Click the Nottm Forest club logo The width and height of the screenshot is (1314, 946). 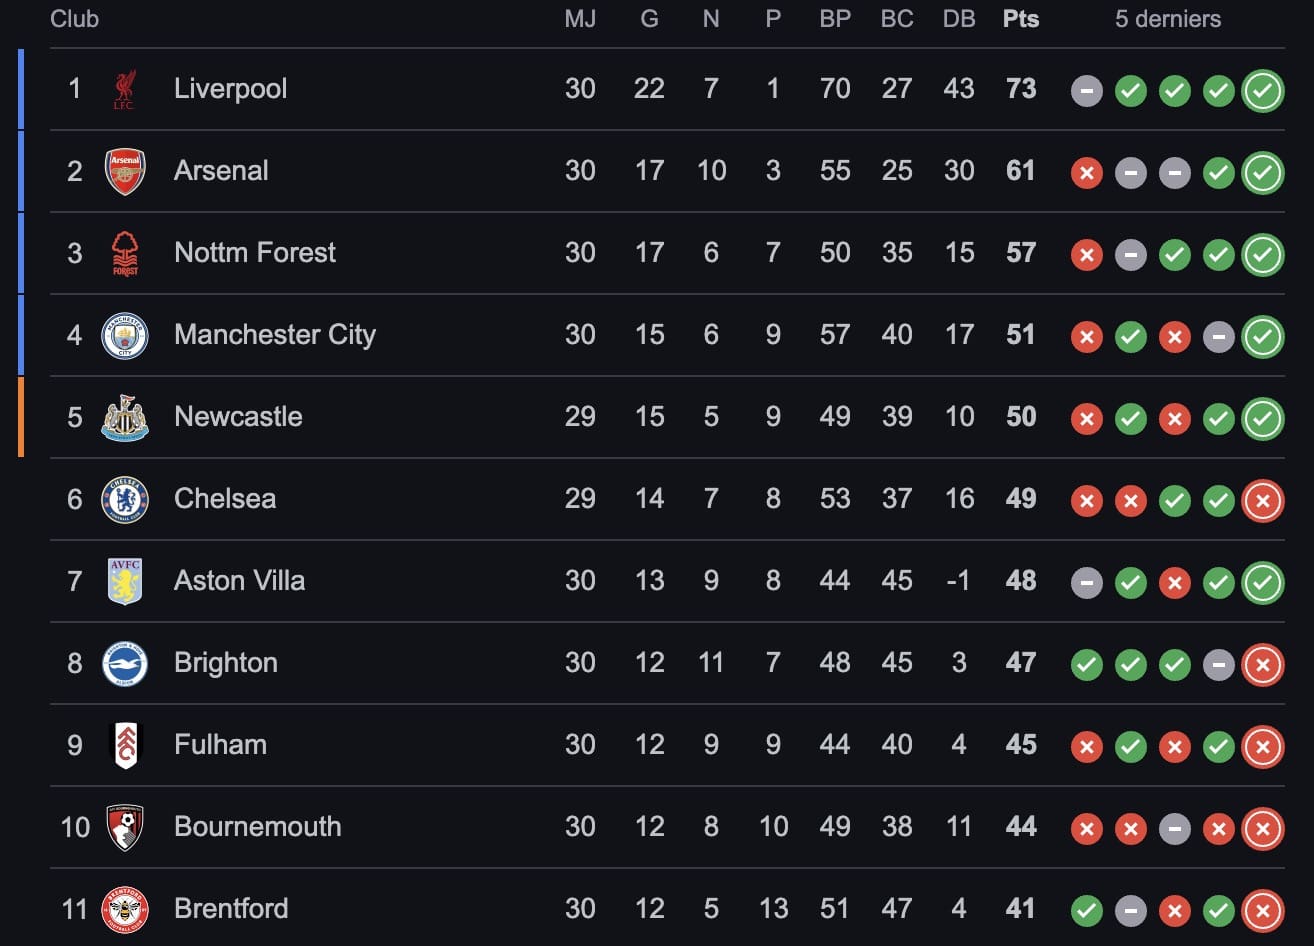tap(125, 253)
